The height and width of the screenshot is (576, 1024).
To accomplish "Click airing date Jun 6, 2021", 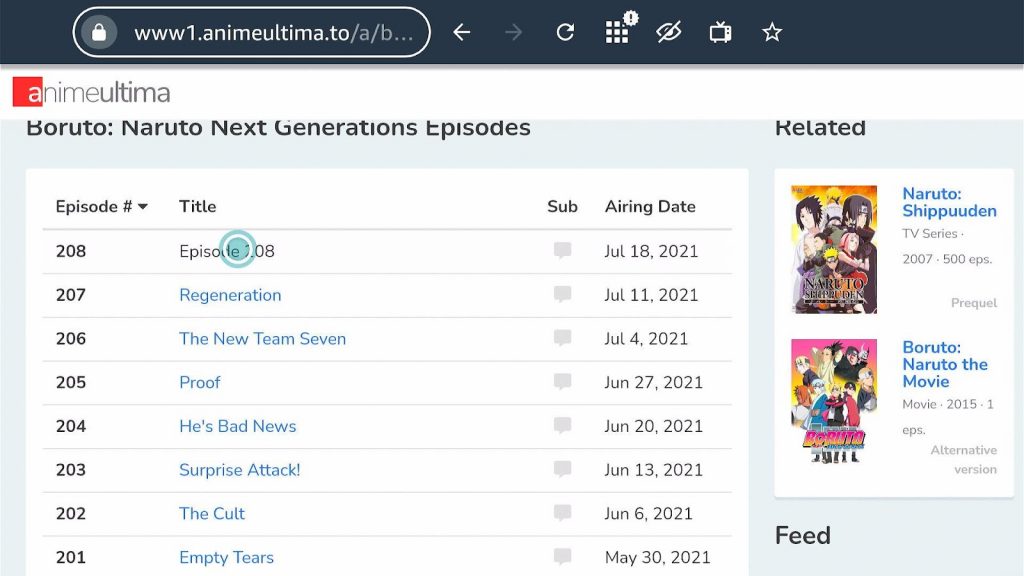I will coord(648,514).
